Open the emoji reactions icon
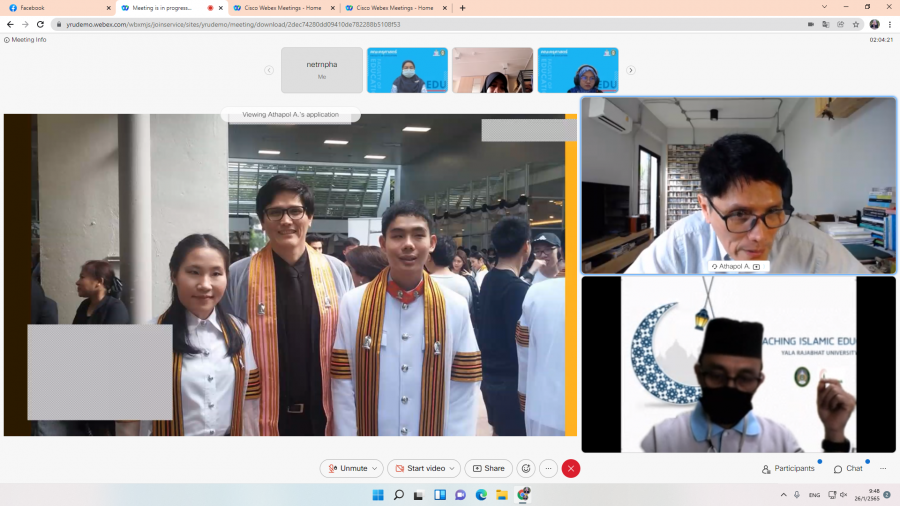900x506 pixels. pyautogui.click(x=526, y=468)
